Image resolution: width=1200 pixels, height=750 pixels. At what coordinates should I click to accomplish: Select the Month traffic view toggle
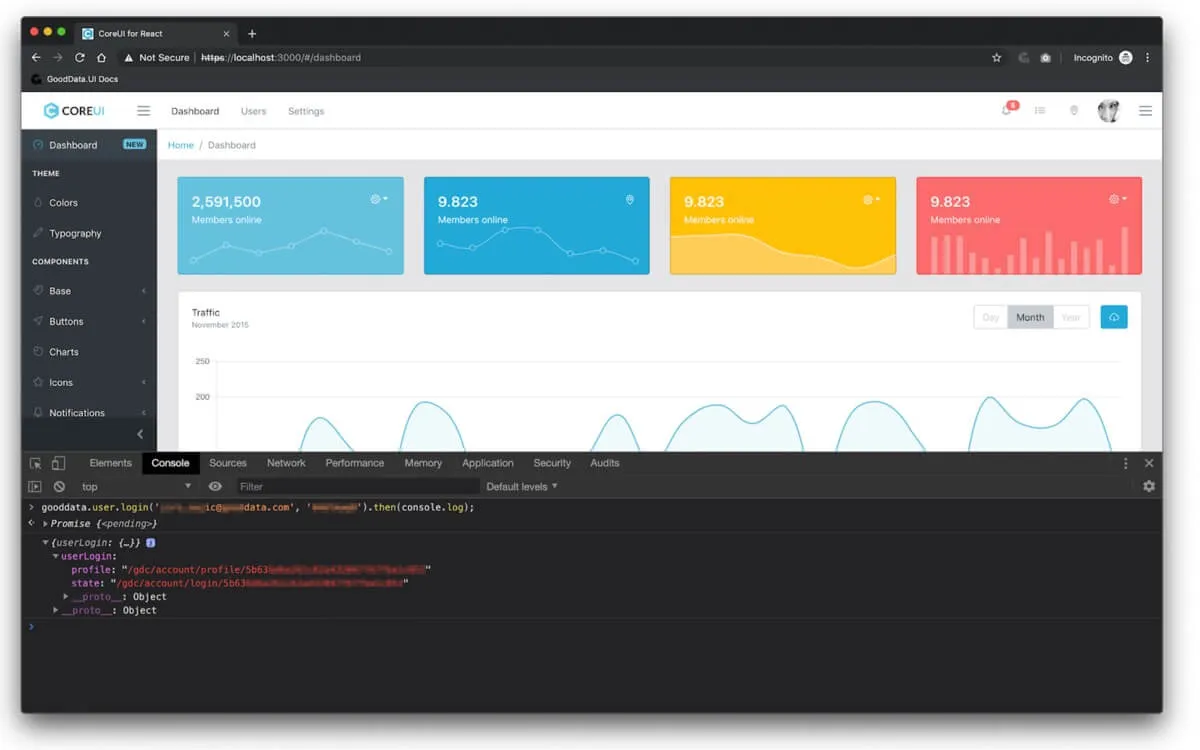[x=1030, y=316]
